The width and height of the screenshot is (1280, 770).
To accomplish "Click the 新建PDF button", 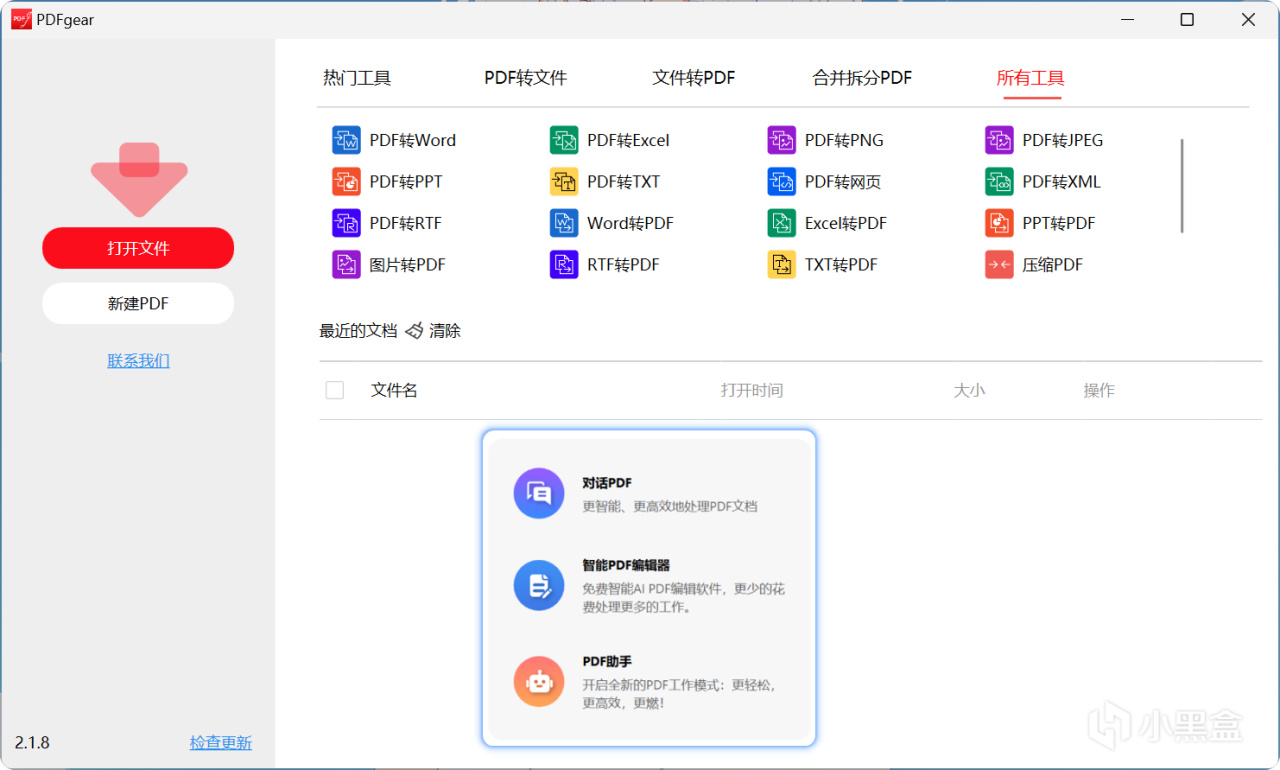I will (138, 303).
